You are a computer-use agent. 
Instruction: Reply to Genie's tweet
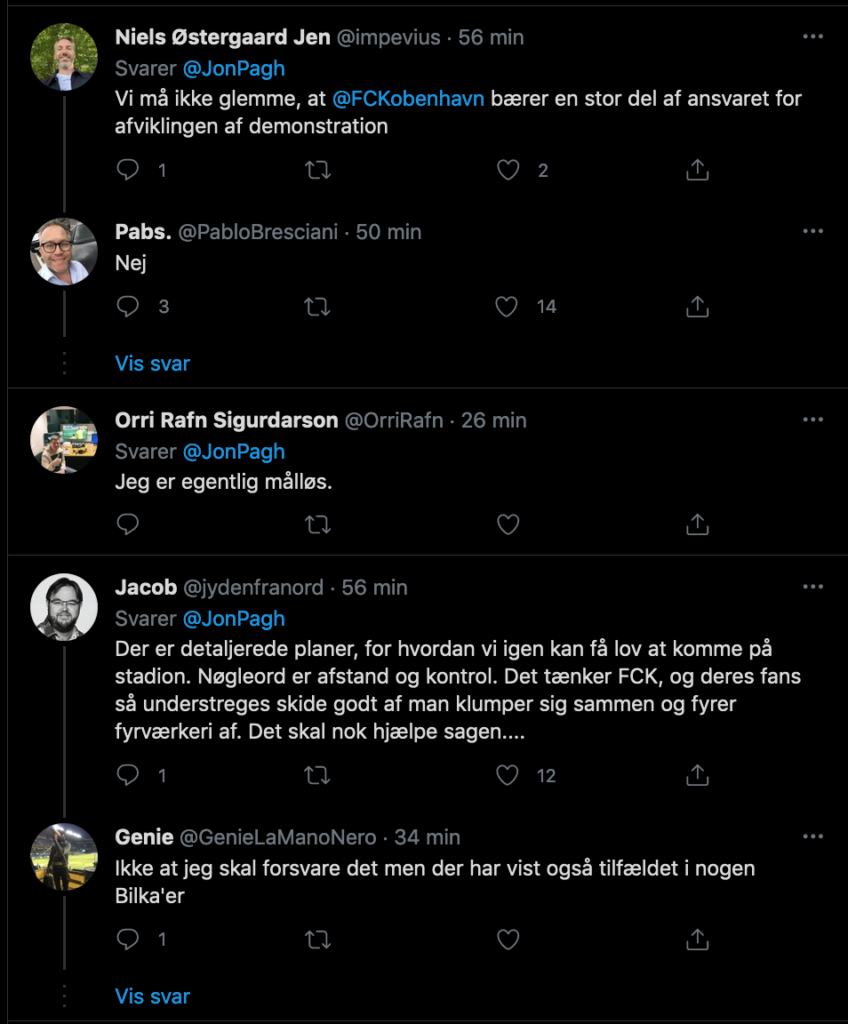[x=128, y=939]
